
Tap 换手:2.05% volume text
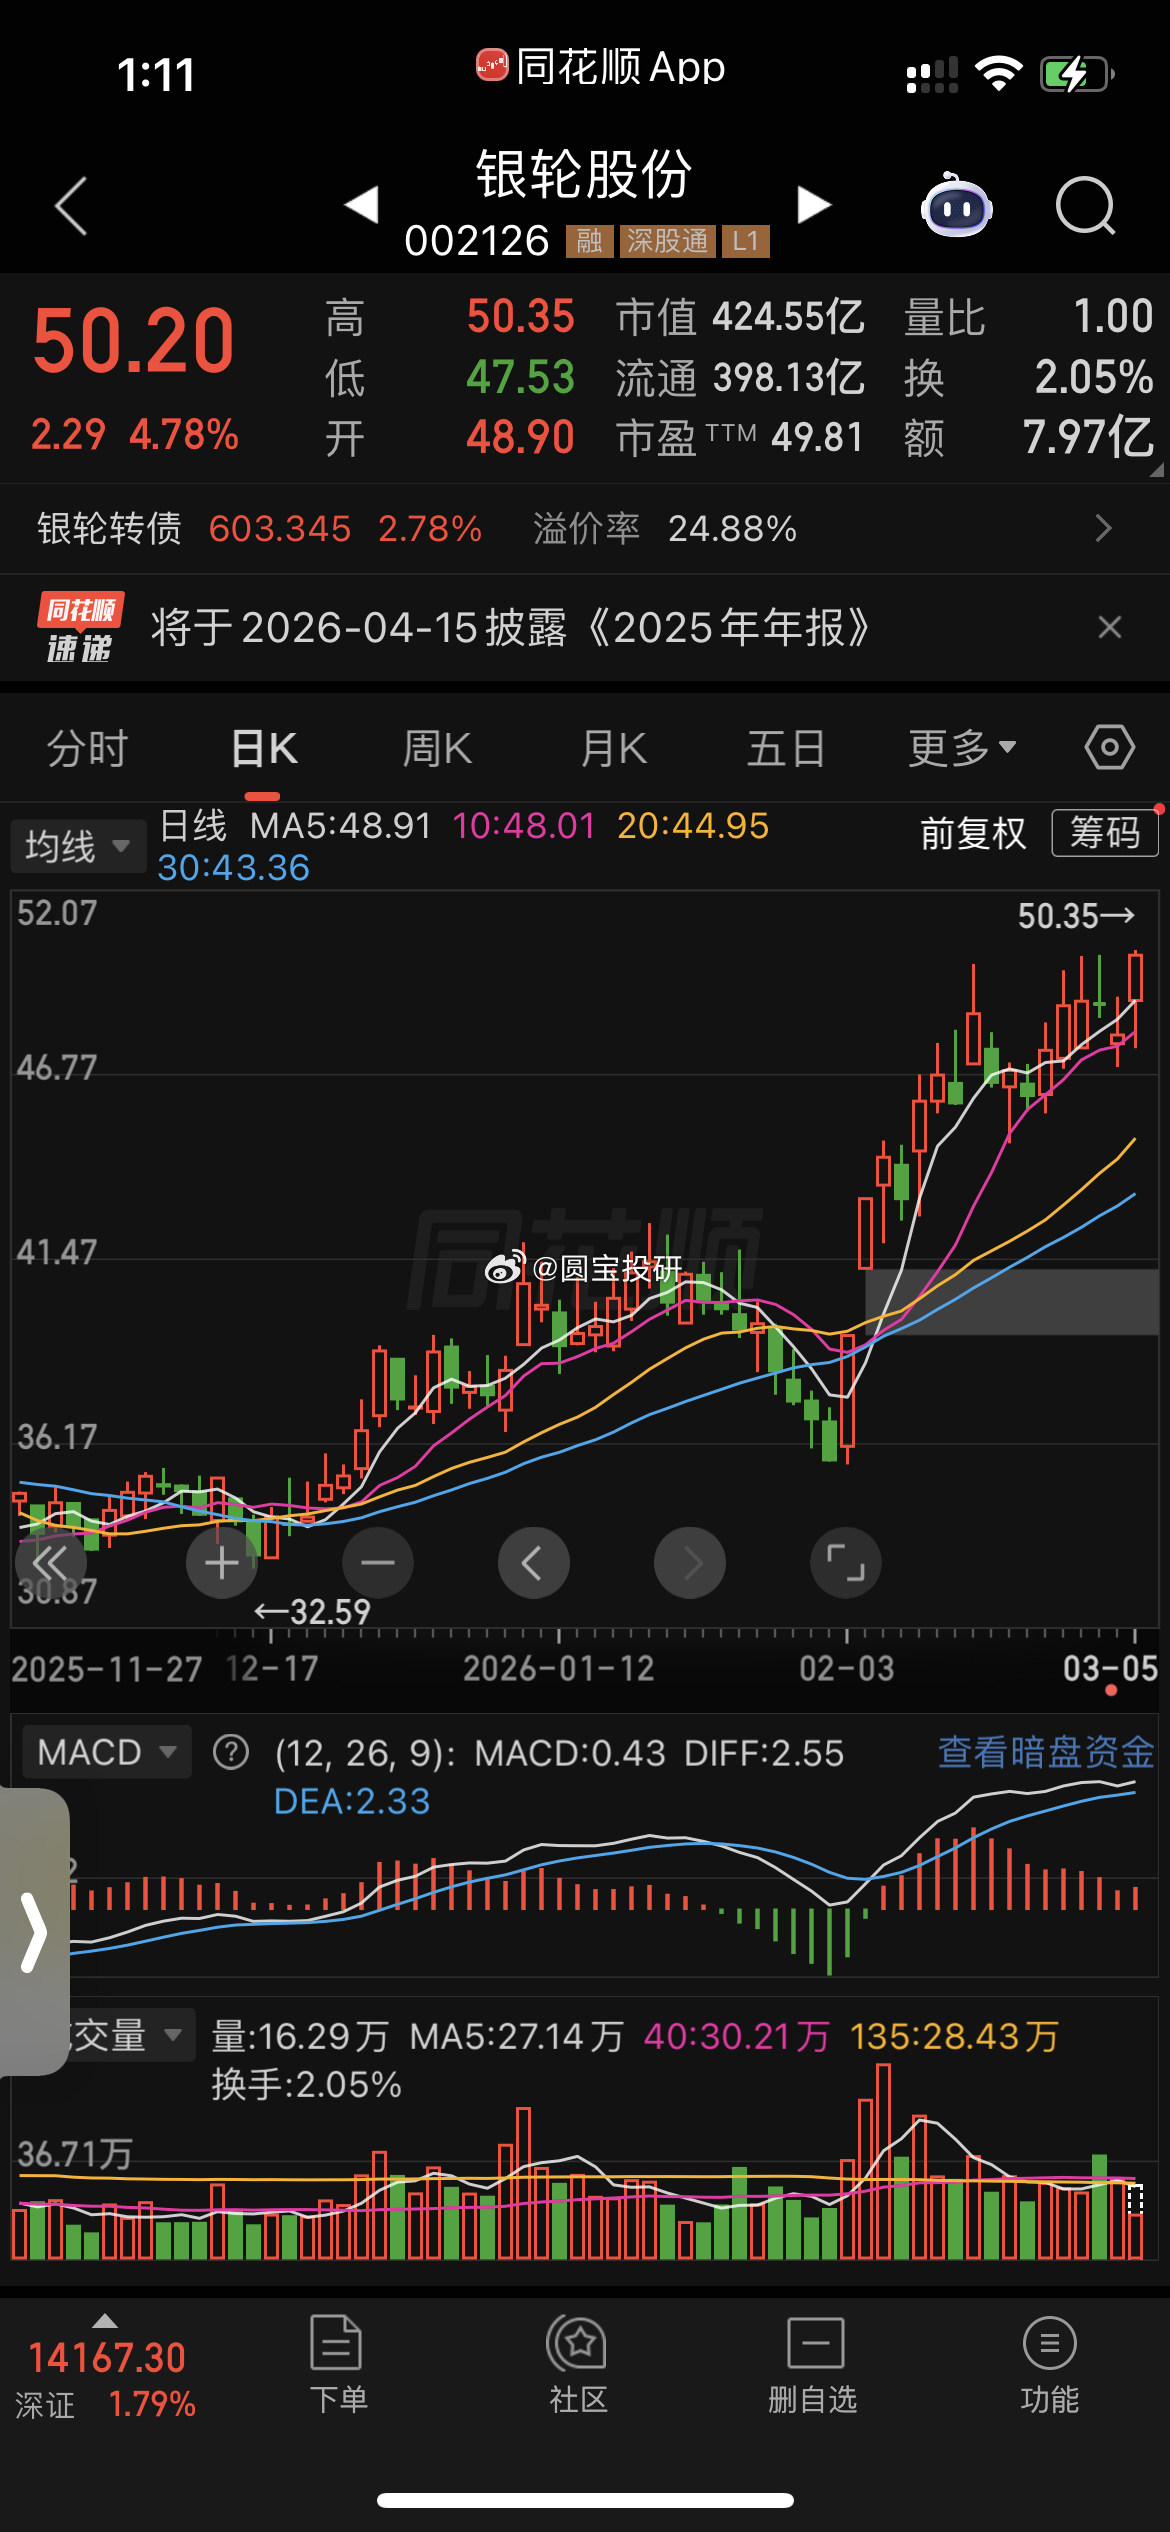click(306, 2084)
